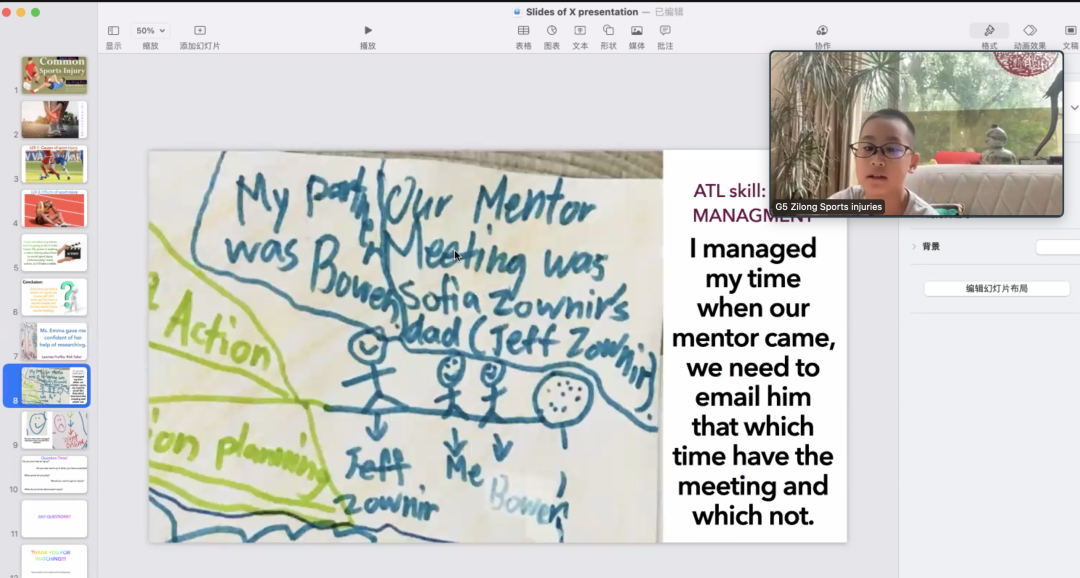Select slide 11 Any Questions thumbnail
The height and width of the screenshot is (578, 1080).
tap(54, 518)
